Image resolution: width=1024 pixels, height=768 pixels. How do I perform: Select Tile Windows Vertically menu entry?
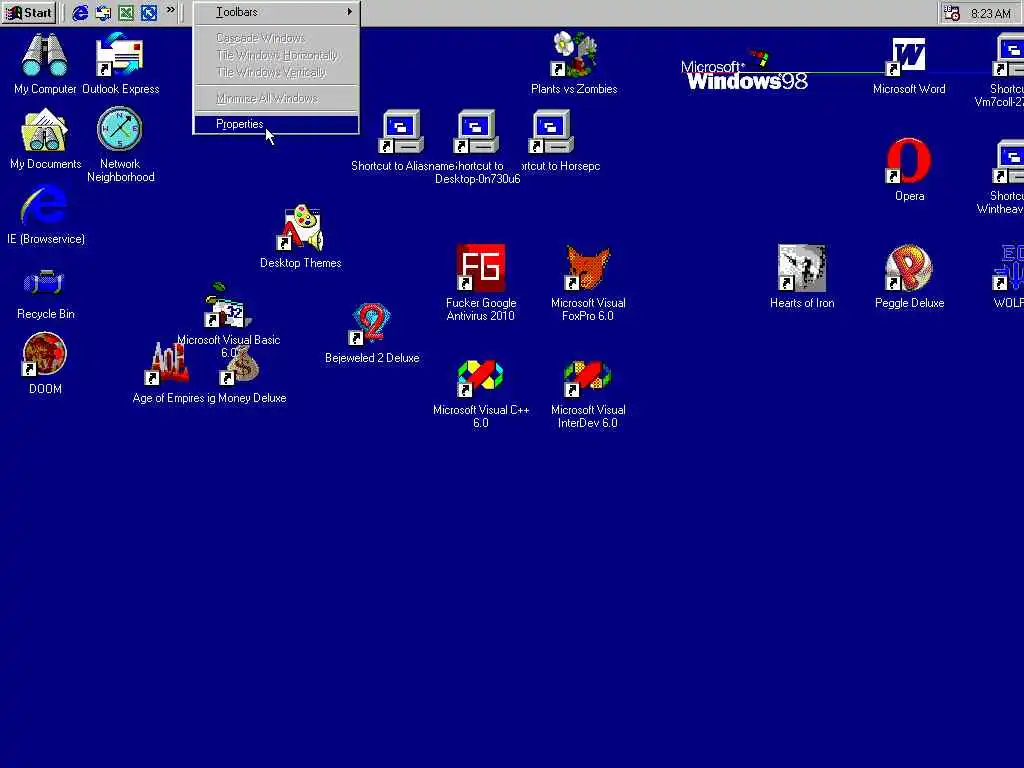point(276,72)
